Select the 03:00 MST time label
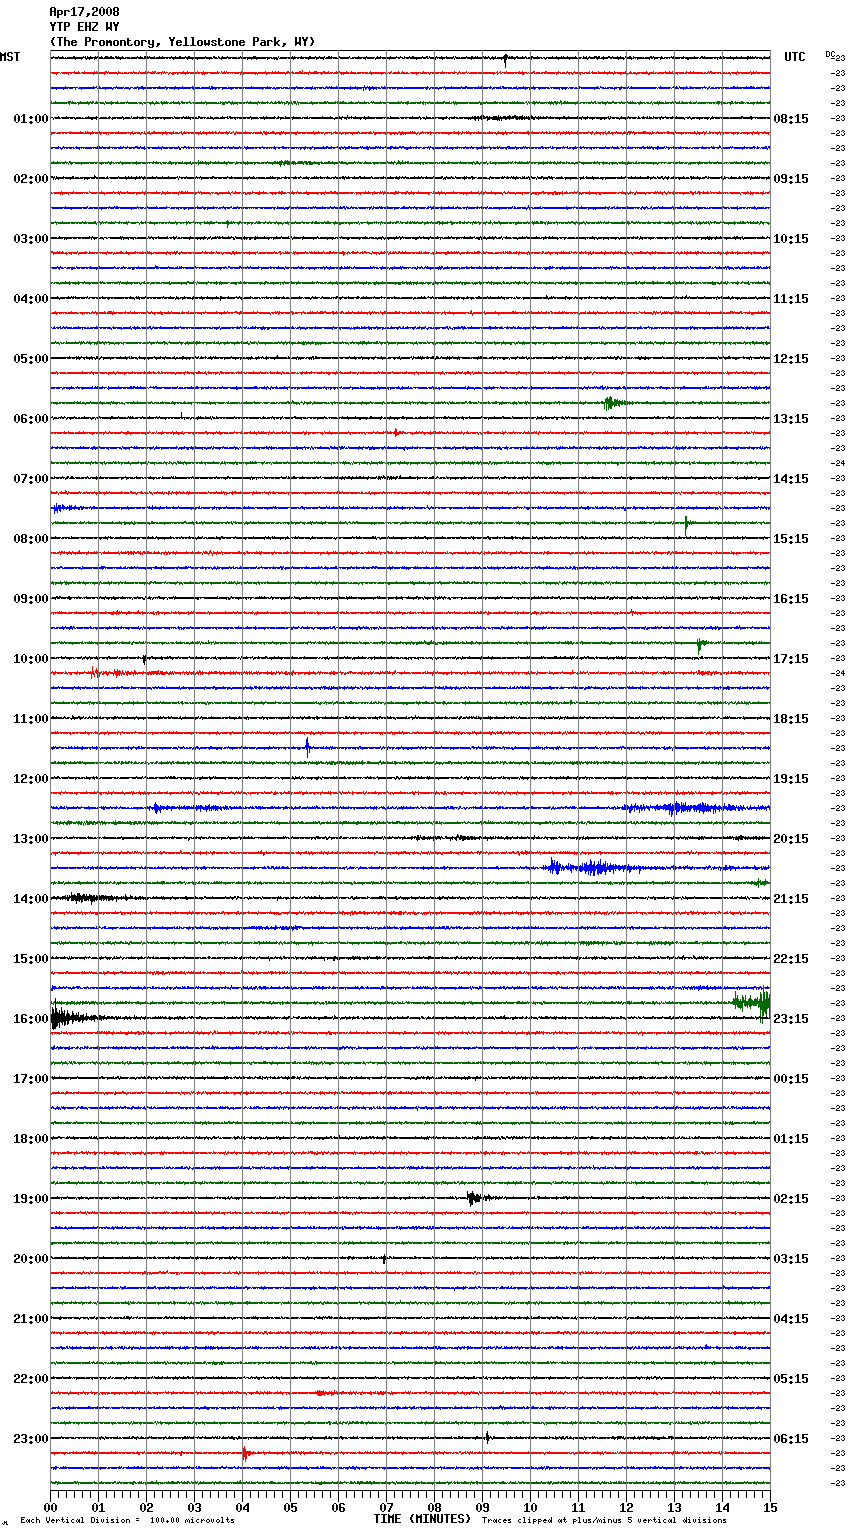 [x=31, y=239]
